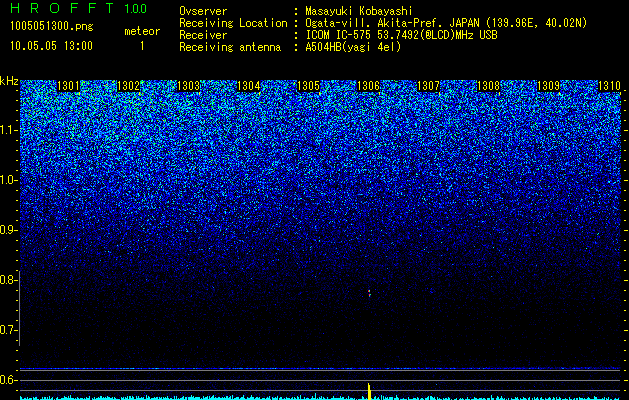Viewport: 629px width, 400px height.
Task: Click the red meteor echo dot in spectrogram
Action: coord(369,293)
